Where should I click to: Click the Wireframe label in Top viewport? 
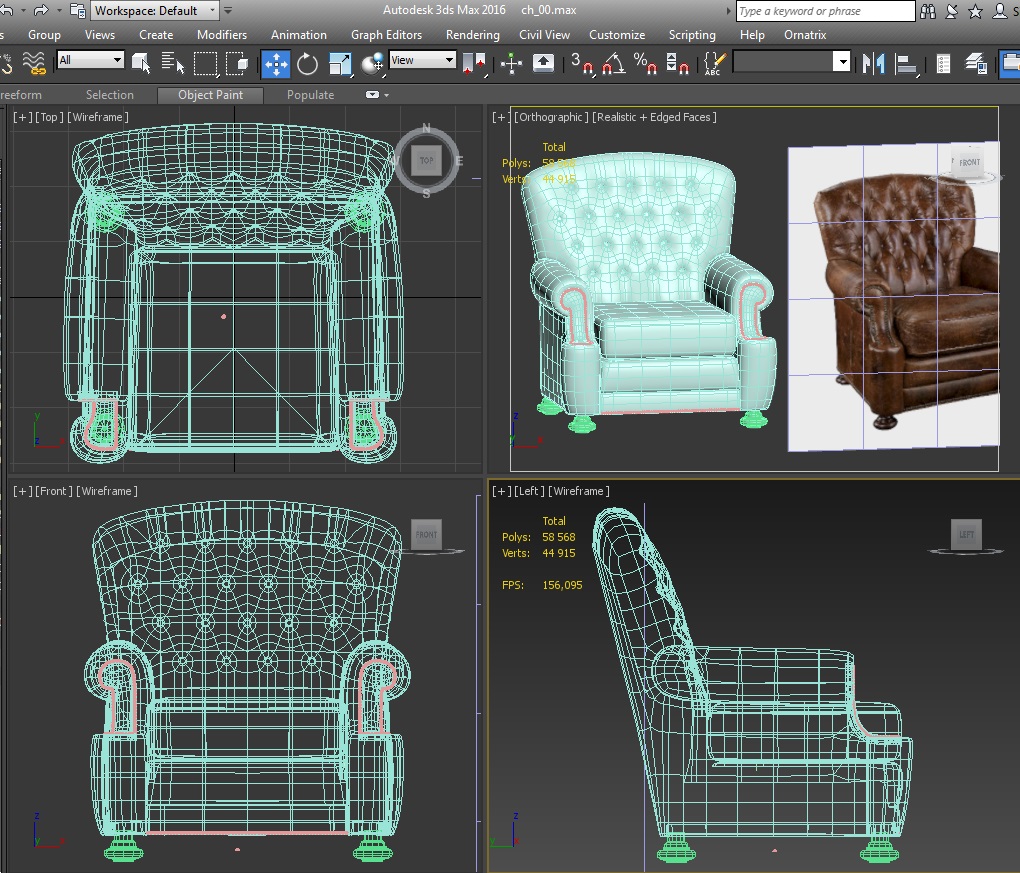click(98, 117)
